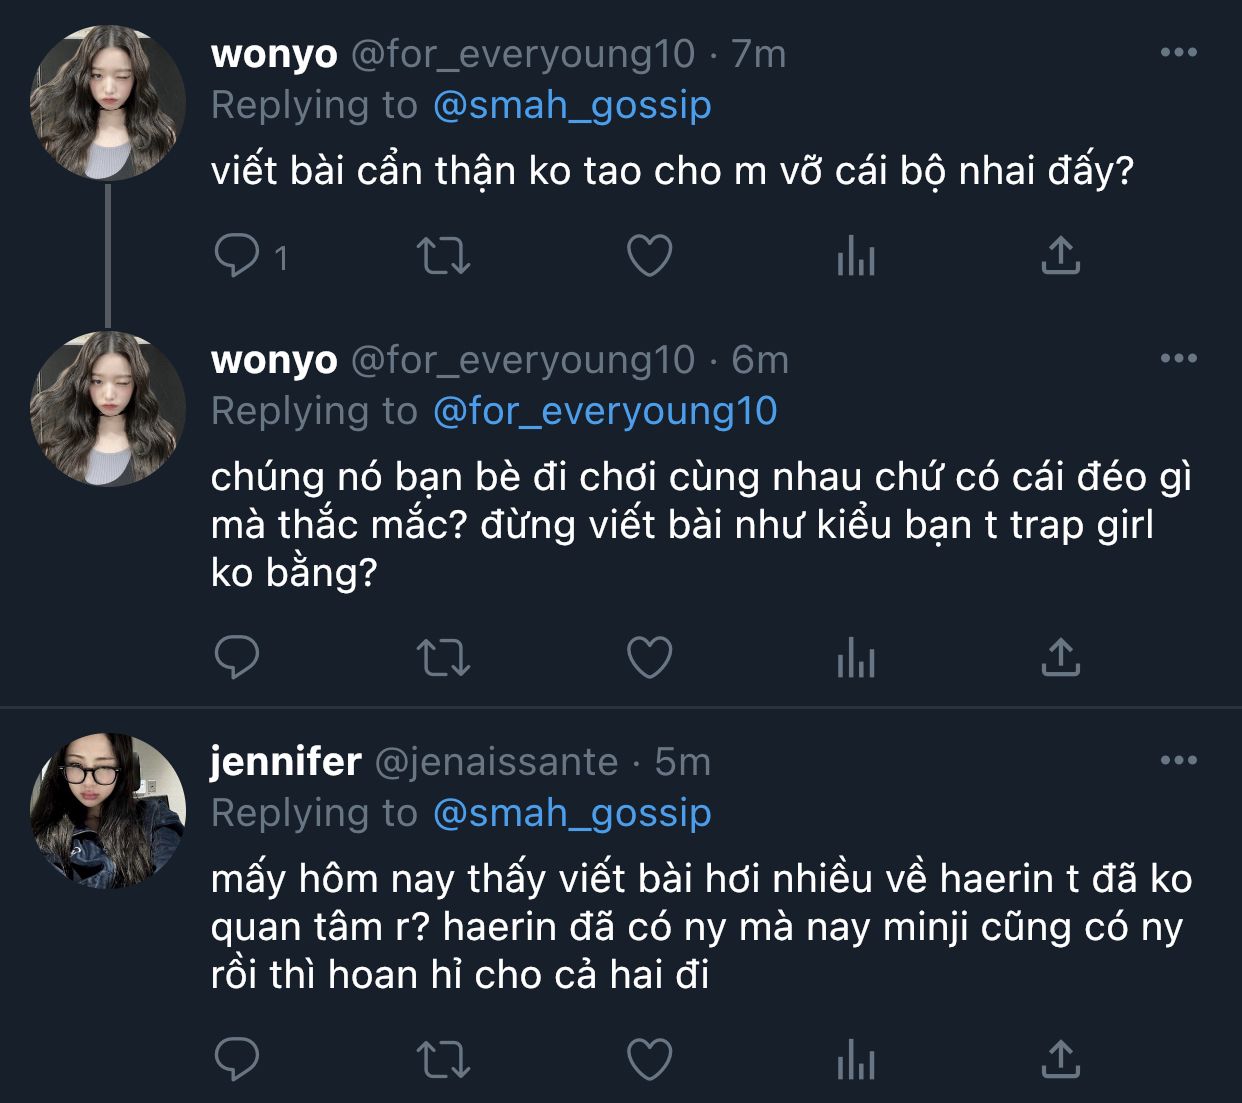Reply to wonyo's 7m tweet

pos(237,256)
